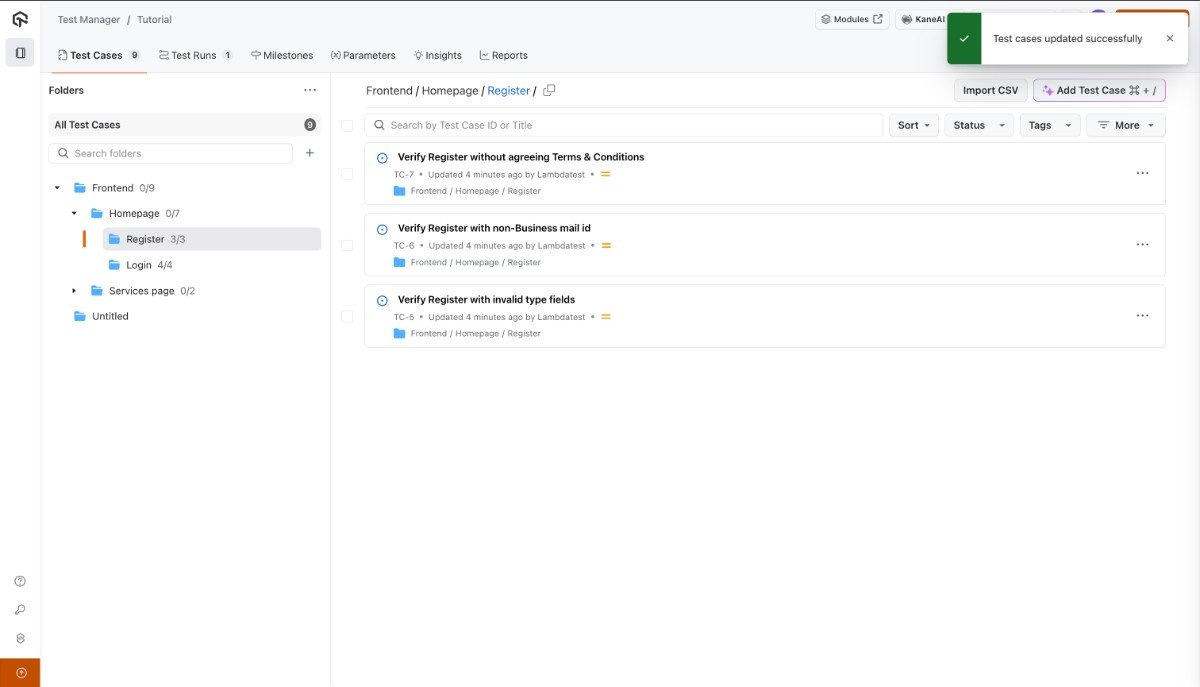
Task: Collapse the Homepage folder tree arrow
Action: tap(74, 213)
